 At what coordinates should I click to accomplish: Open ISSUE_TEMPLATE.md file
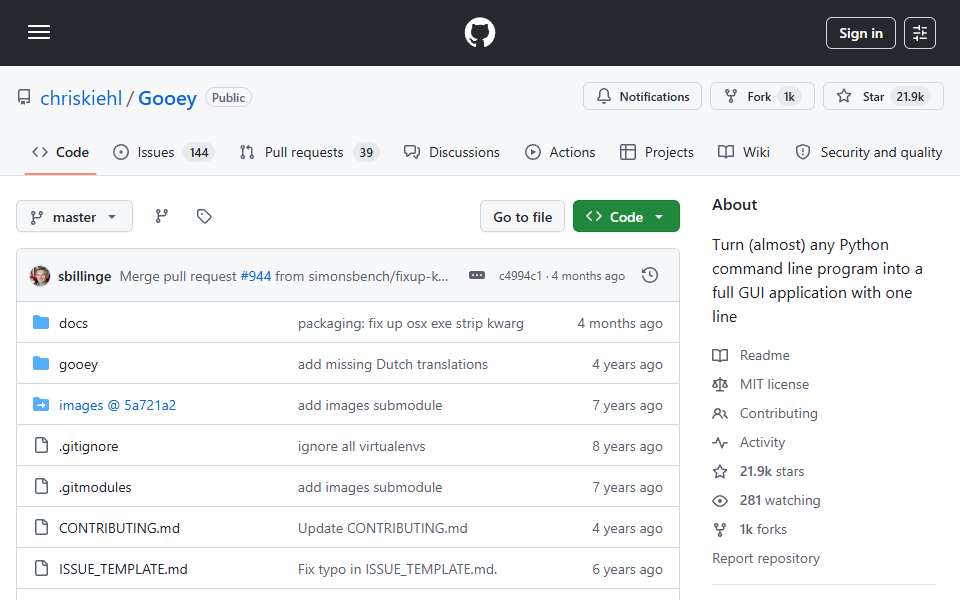123,569
